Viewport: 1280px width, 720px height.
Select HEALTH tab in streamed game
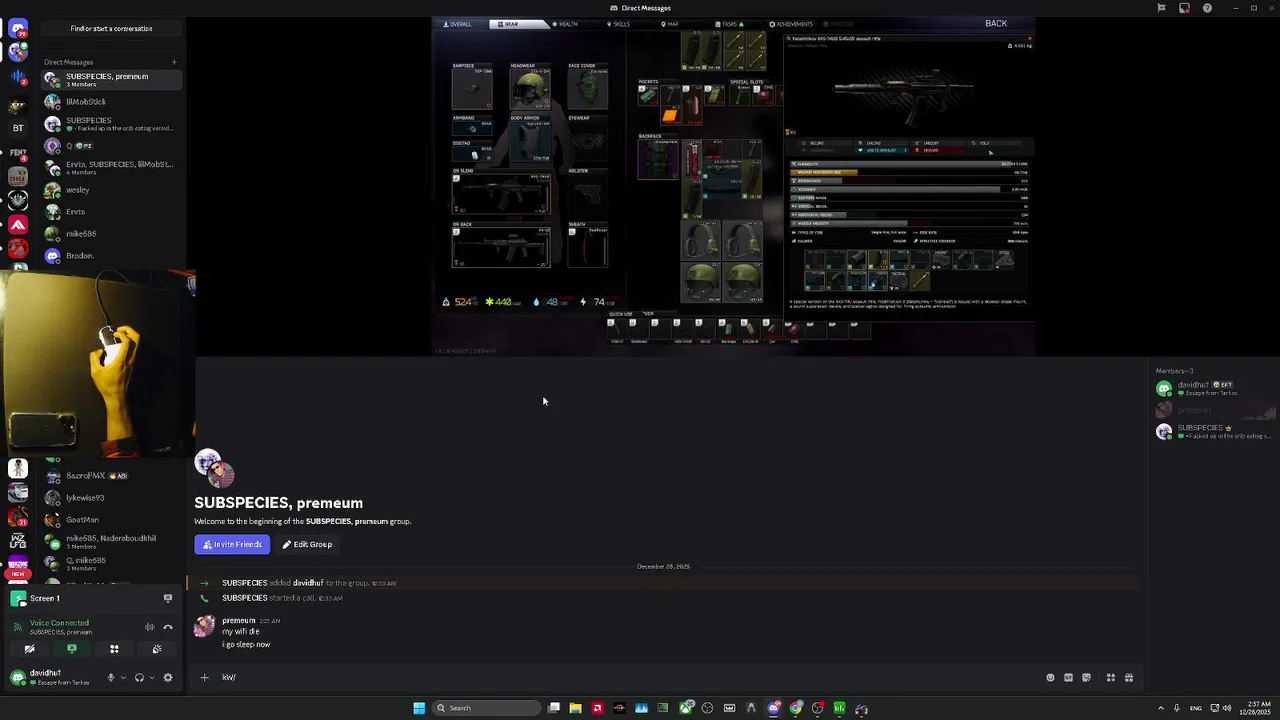coord(564,24)
